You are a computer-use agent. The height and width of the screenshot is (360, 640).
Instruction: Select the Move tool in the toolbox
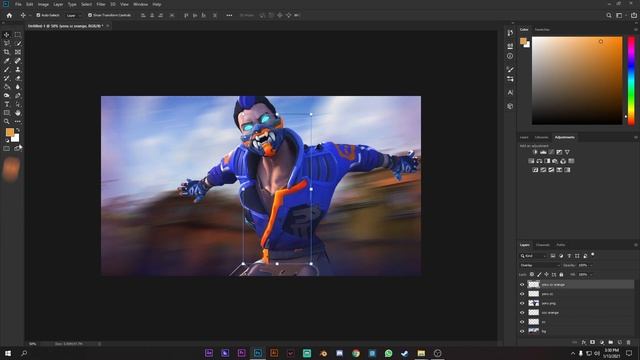[7, 35]
